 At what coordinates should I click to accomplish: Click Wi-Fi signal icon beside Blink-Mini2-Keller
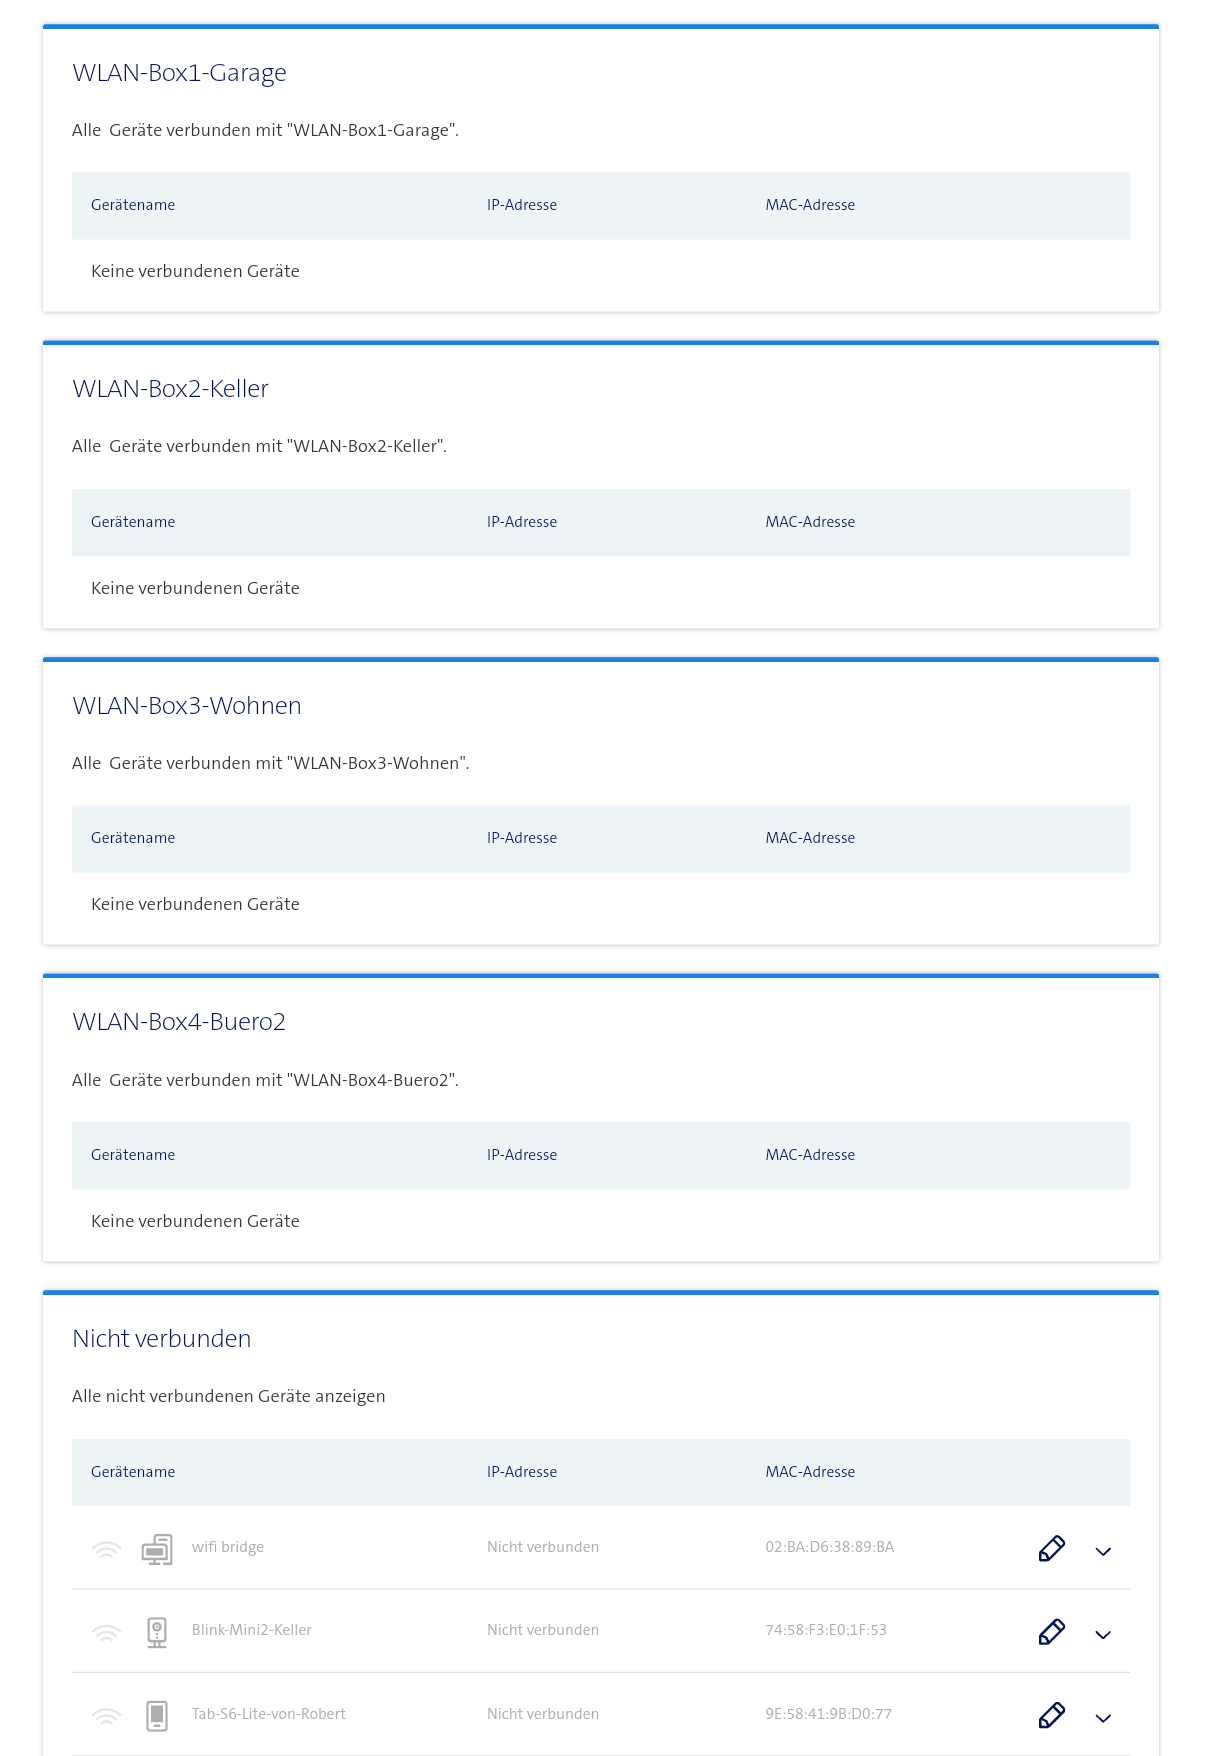[106, 1632]
